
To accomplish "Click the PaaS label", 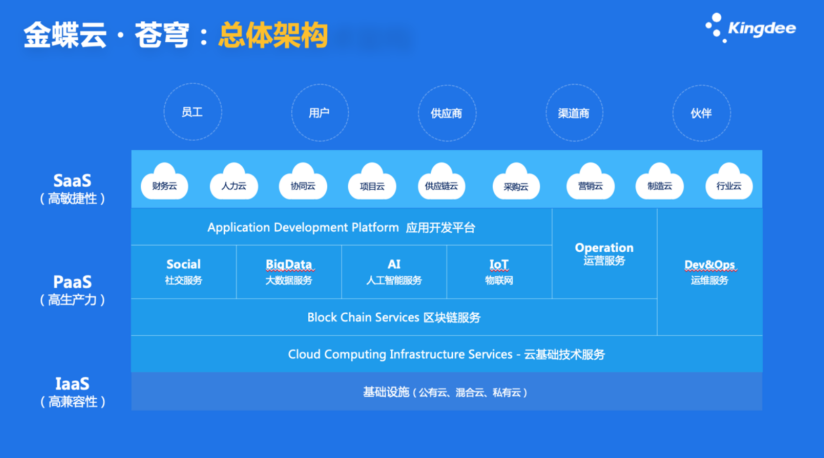I will tap(73, 282).
